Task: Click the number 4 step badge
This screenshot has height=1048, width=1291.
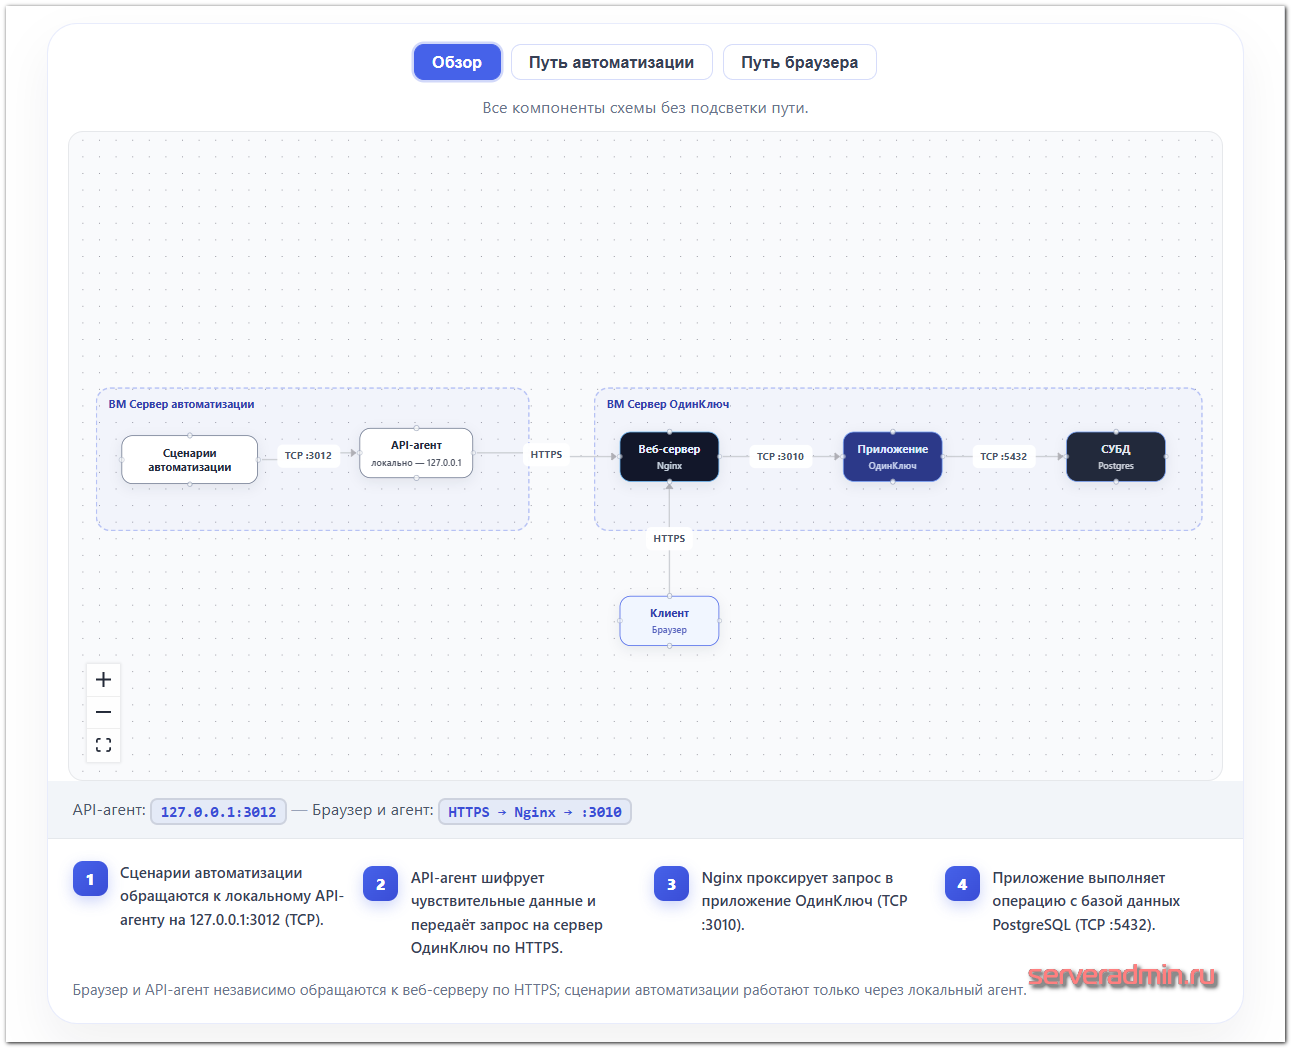Action: tap(962, 884)
